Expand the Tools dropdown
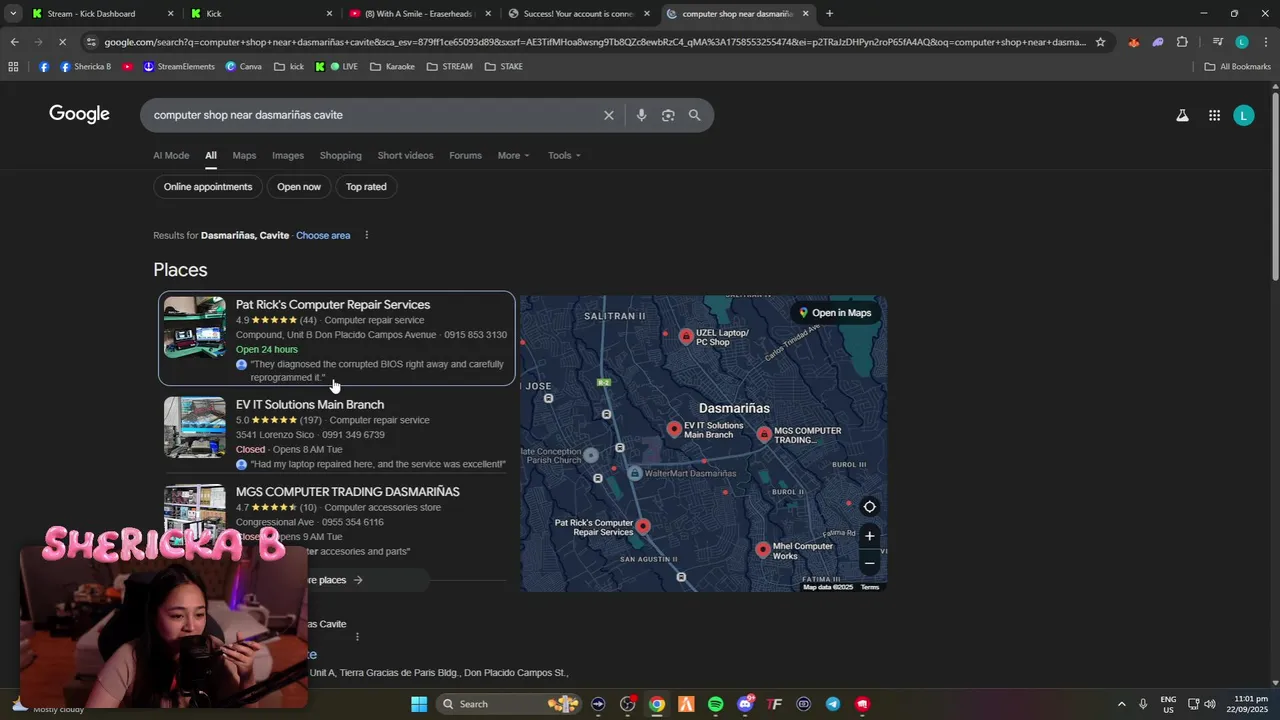Screen dimensions: 1280x720 pos(564,155)
